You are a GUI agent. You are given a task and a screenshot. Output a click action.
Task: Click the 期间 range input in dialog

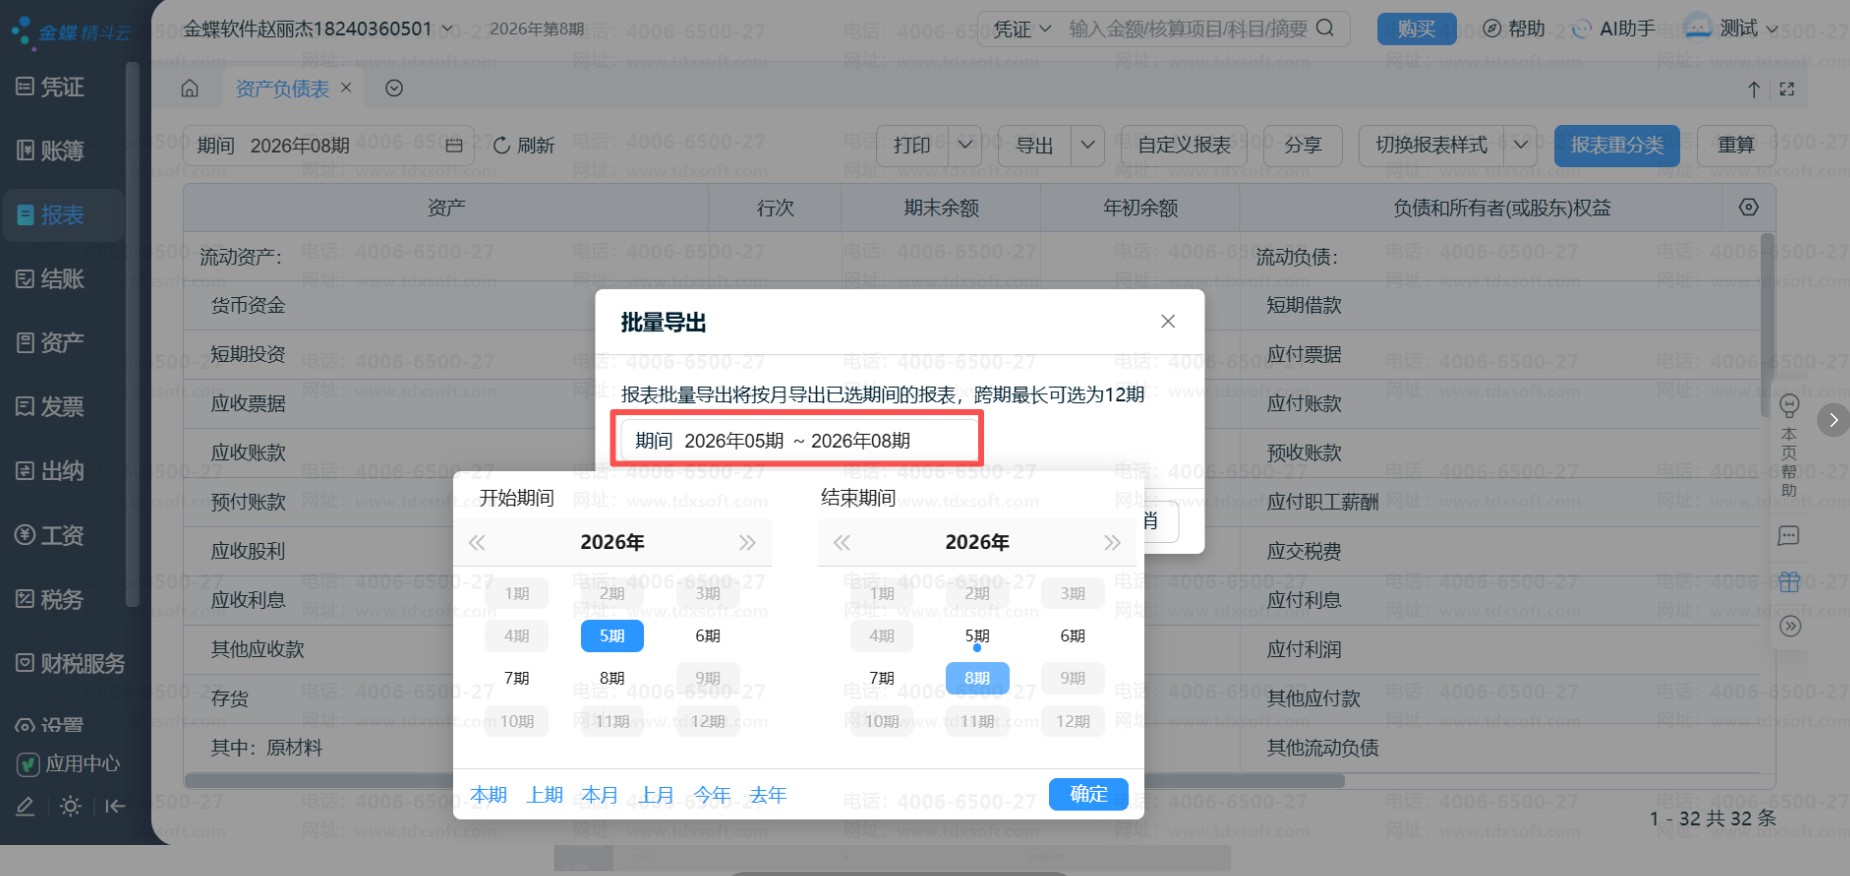coord(798,441)
